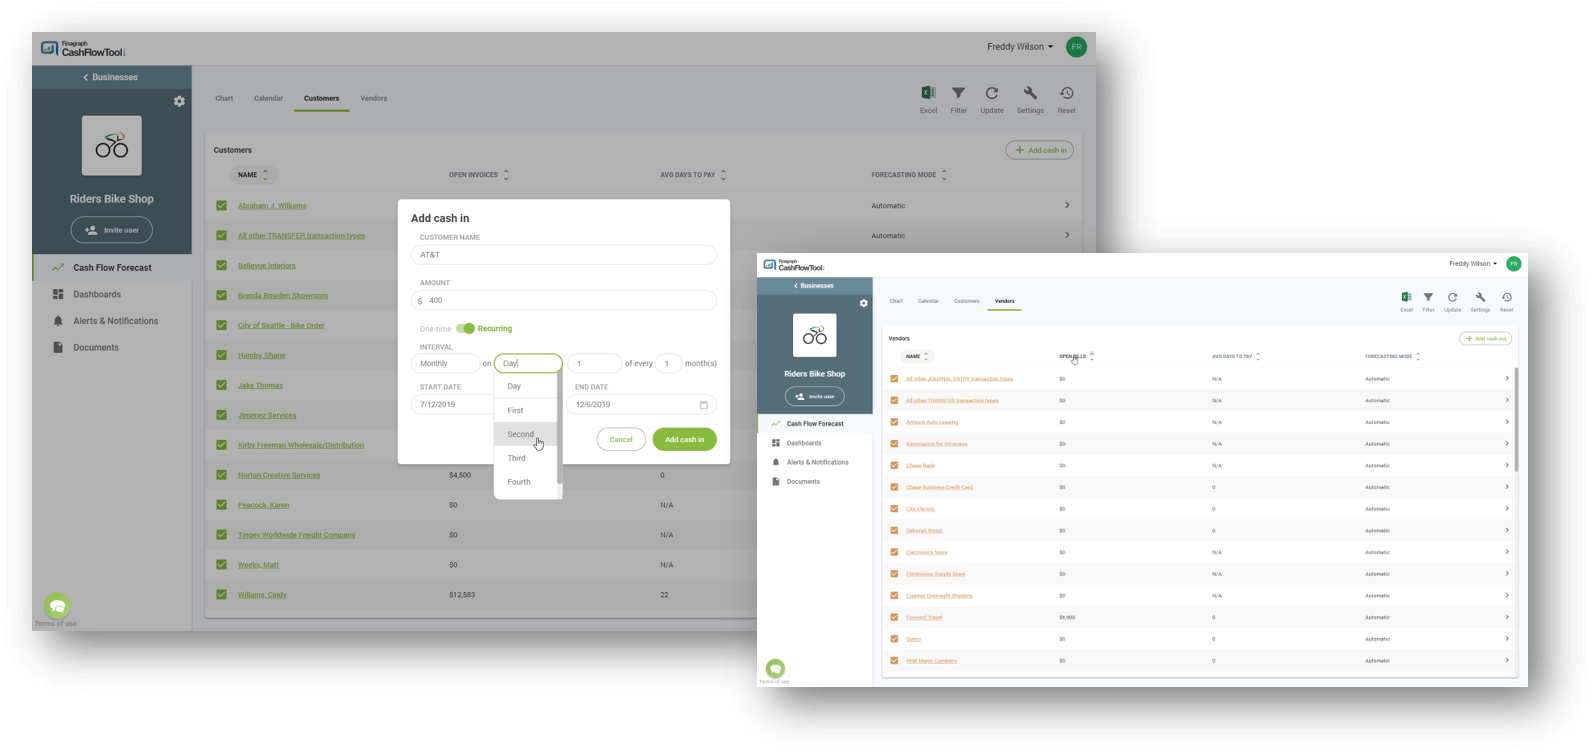Click Dashboards grid icon in Customers window sidebar
1593x752 pixels.
[x=58, y=294]
